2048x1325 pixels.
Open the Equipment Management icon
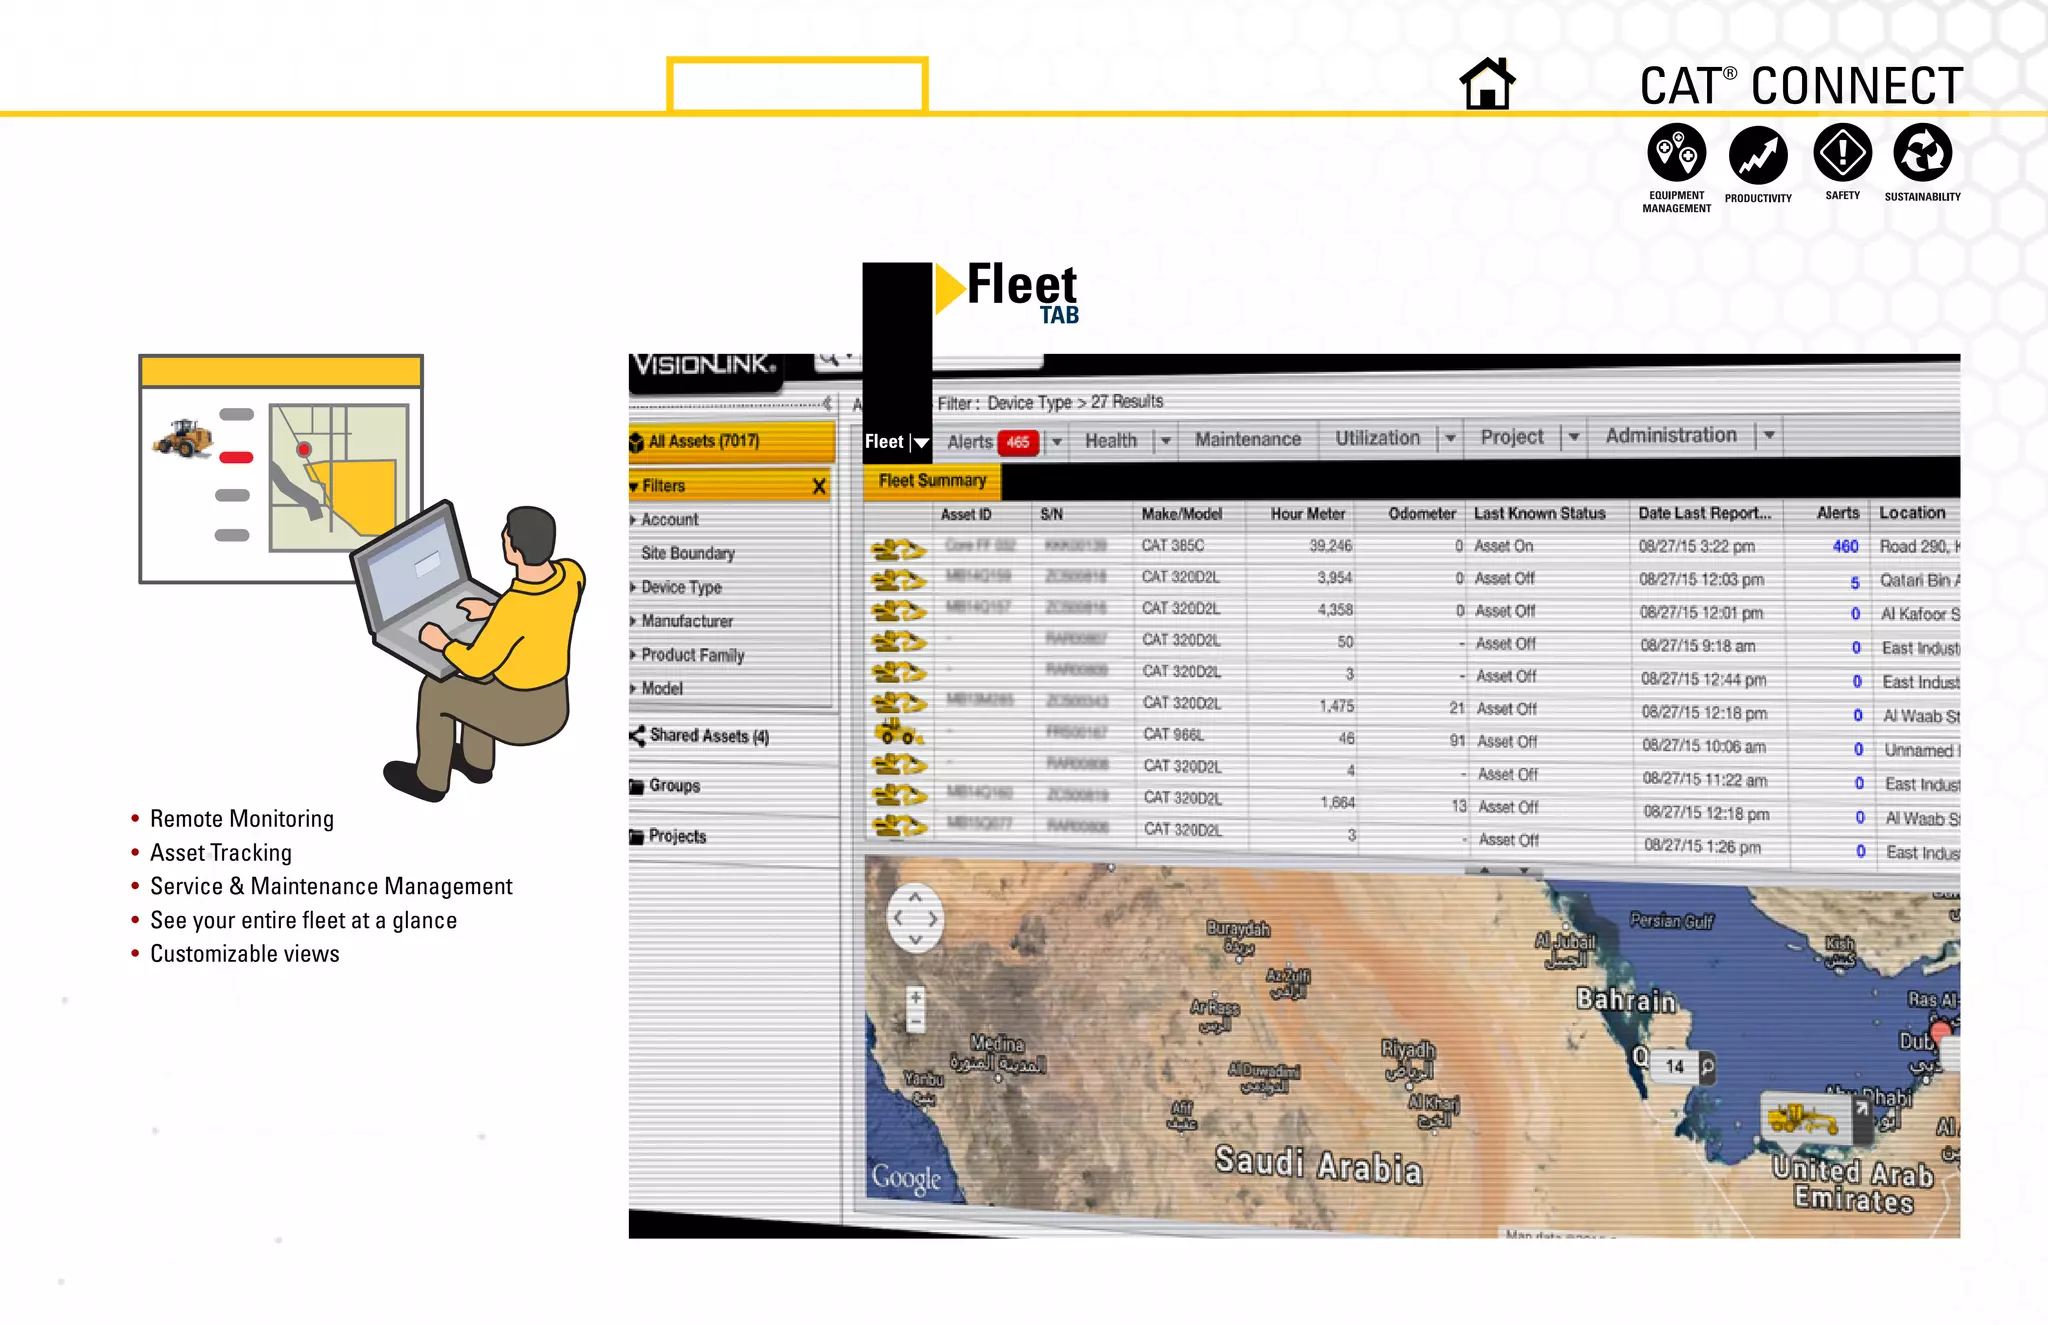(x=1676, y=153)
